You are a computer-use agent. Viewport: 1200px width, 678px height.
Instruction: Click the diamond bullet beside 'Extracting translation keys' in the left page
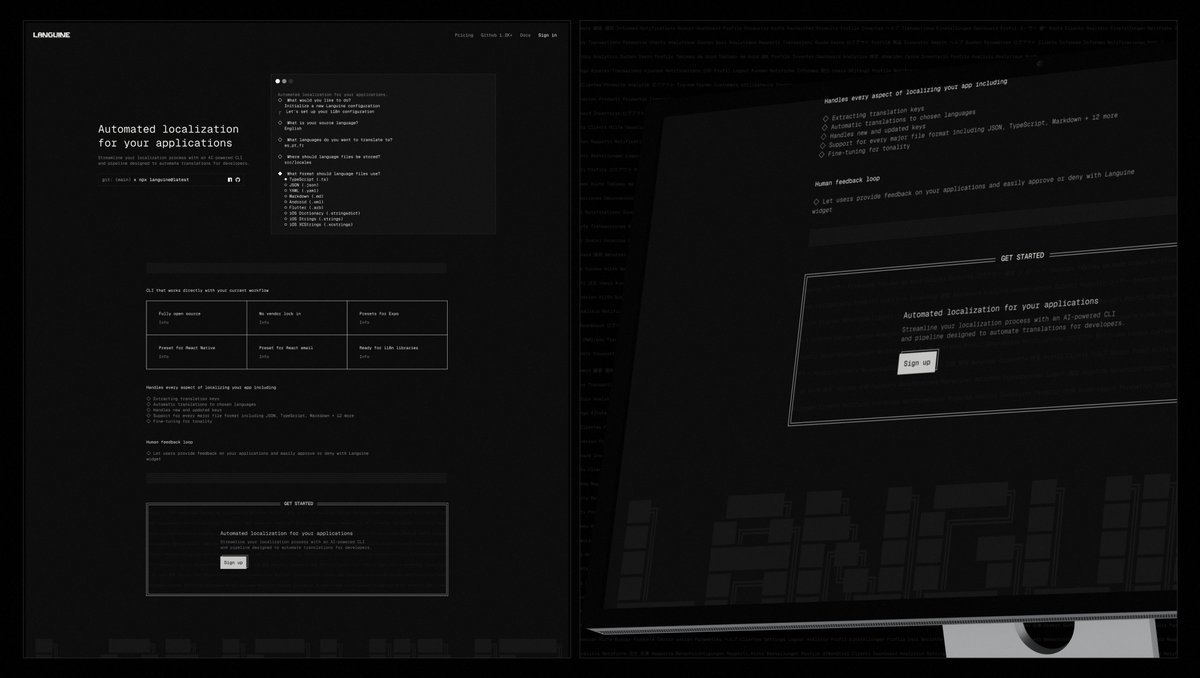pyautogui.click(x=148, y=398)
